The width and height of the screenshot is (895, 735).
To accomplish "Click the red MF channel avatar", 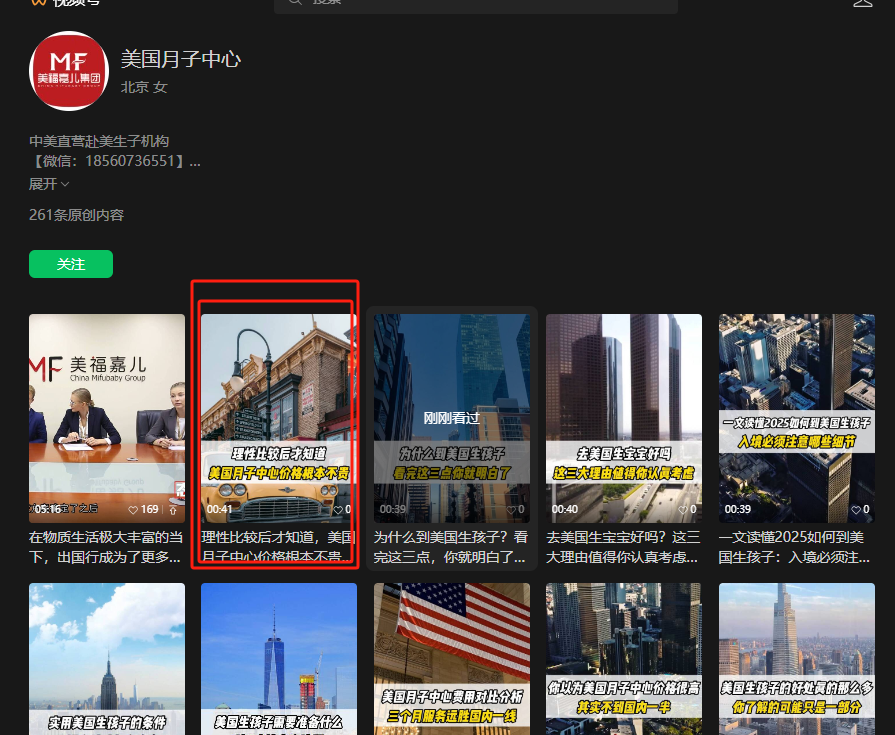I will point(69,71).
